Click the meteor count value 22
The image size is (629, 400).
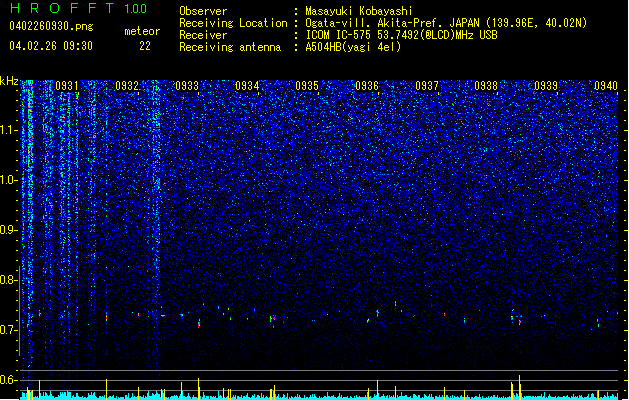point(145,46)
